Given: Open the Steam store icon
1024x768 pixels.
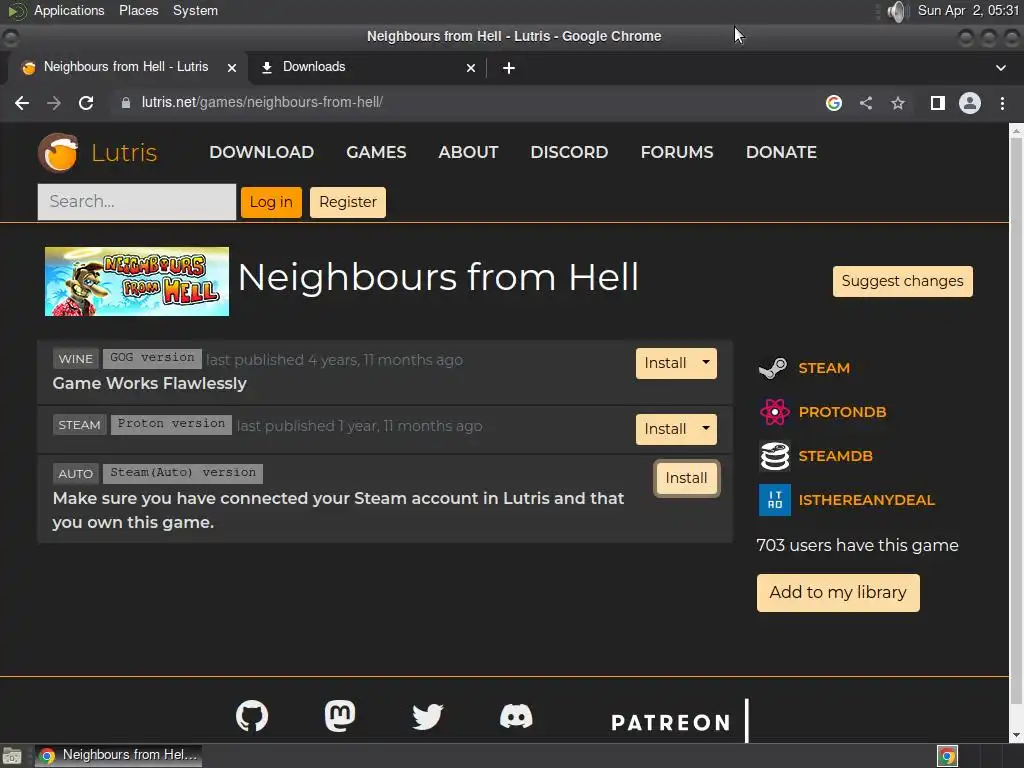Looking at the screenshot, I should [x=773, y=368].
